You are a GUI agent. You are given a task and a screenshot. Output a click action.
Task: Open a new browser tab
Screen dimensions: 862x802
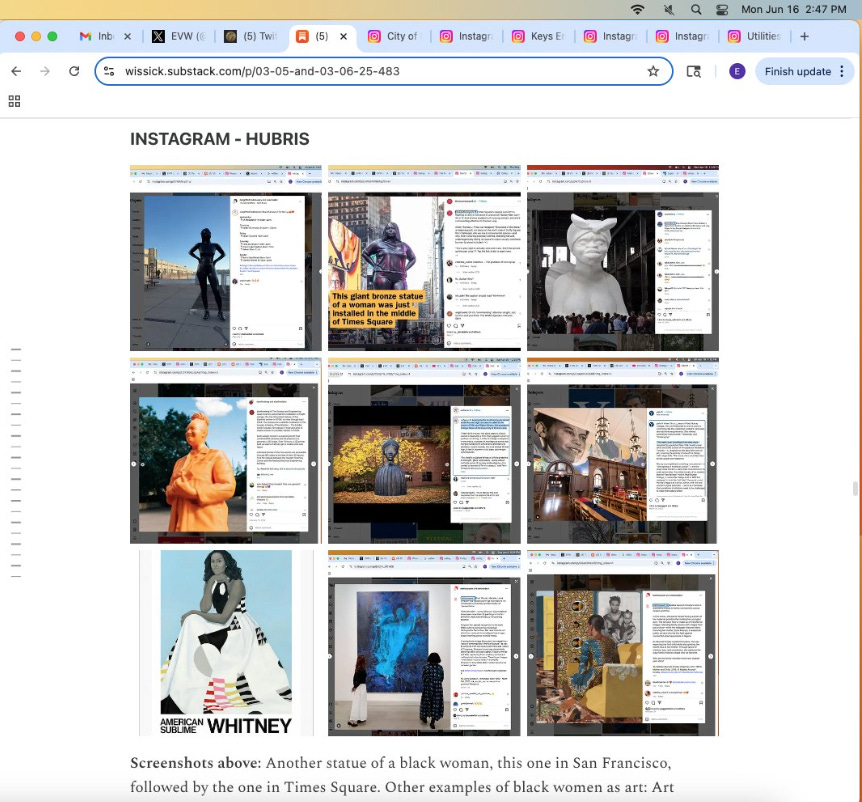804,36
